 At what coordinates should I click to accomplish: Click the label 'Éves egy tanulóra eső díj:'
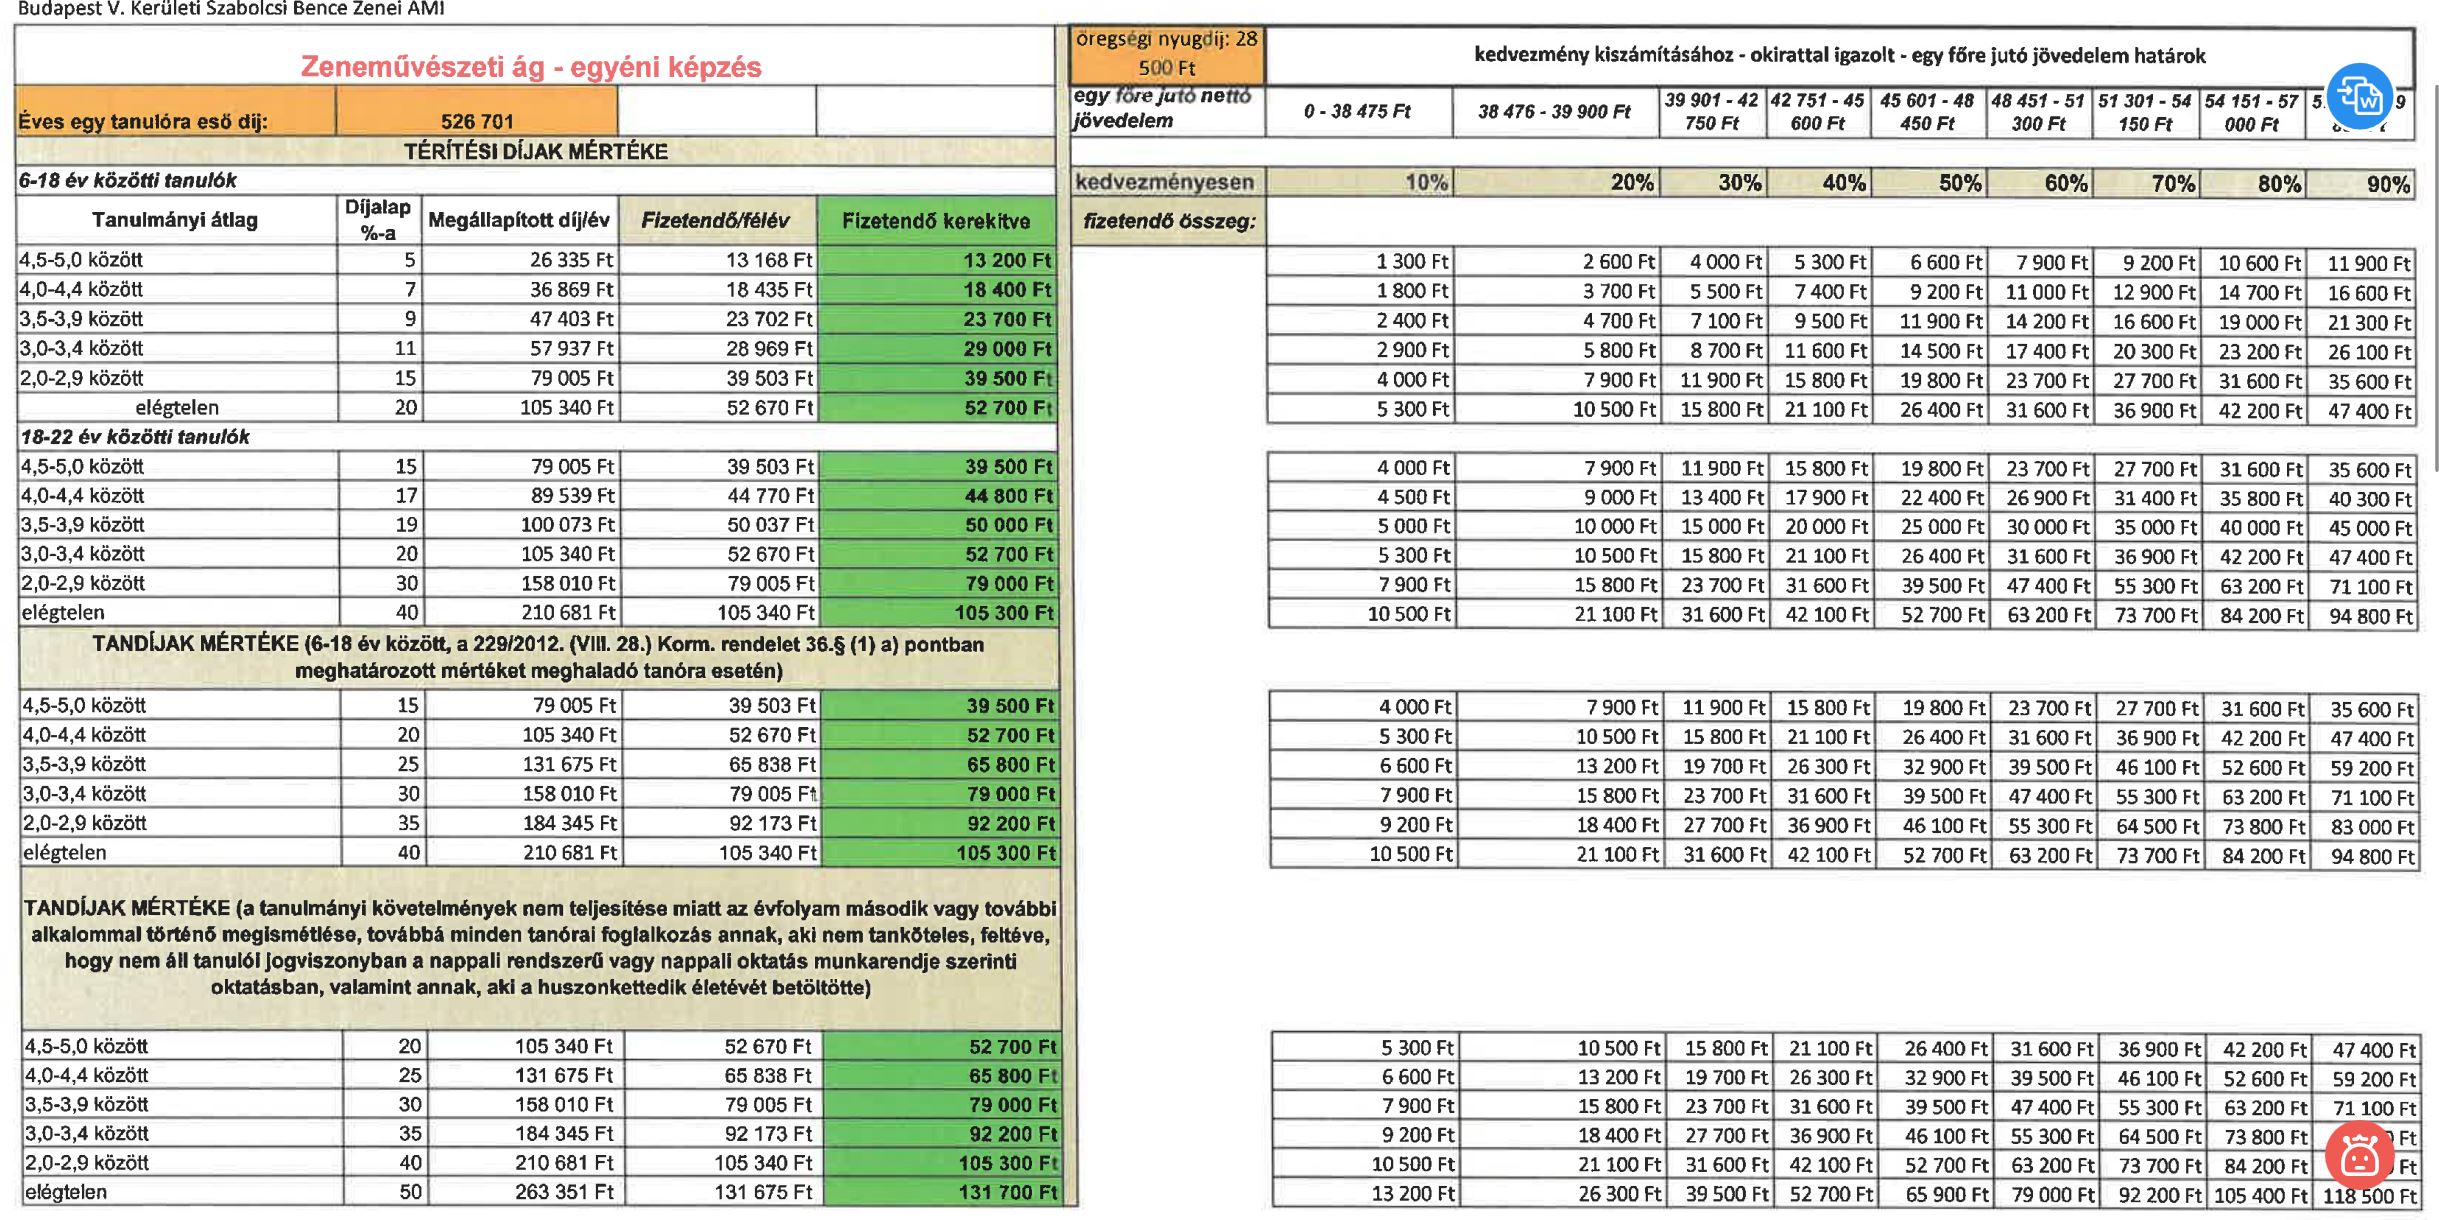(x=143, y=122)
